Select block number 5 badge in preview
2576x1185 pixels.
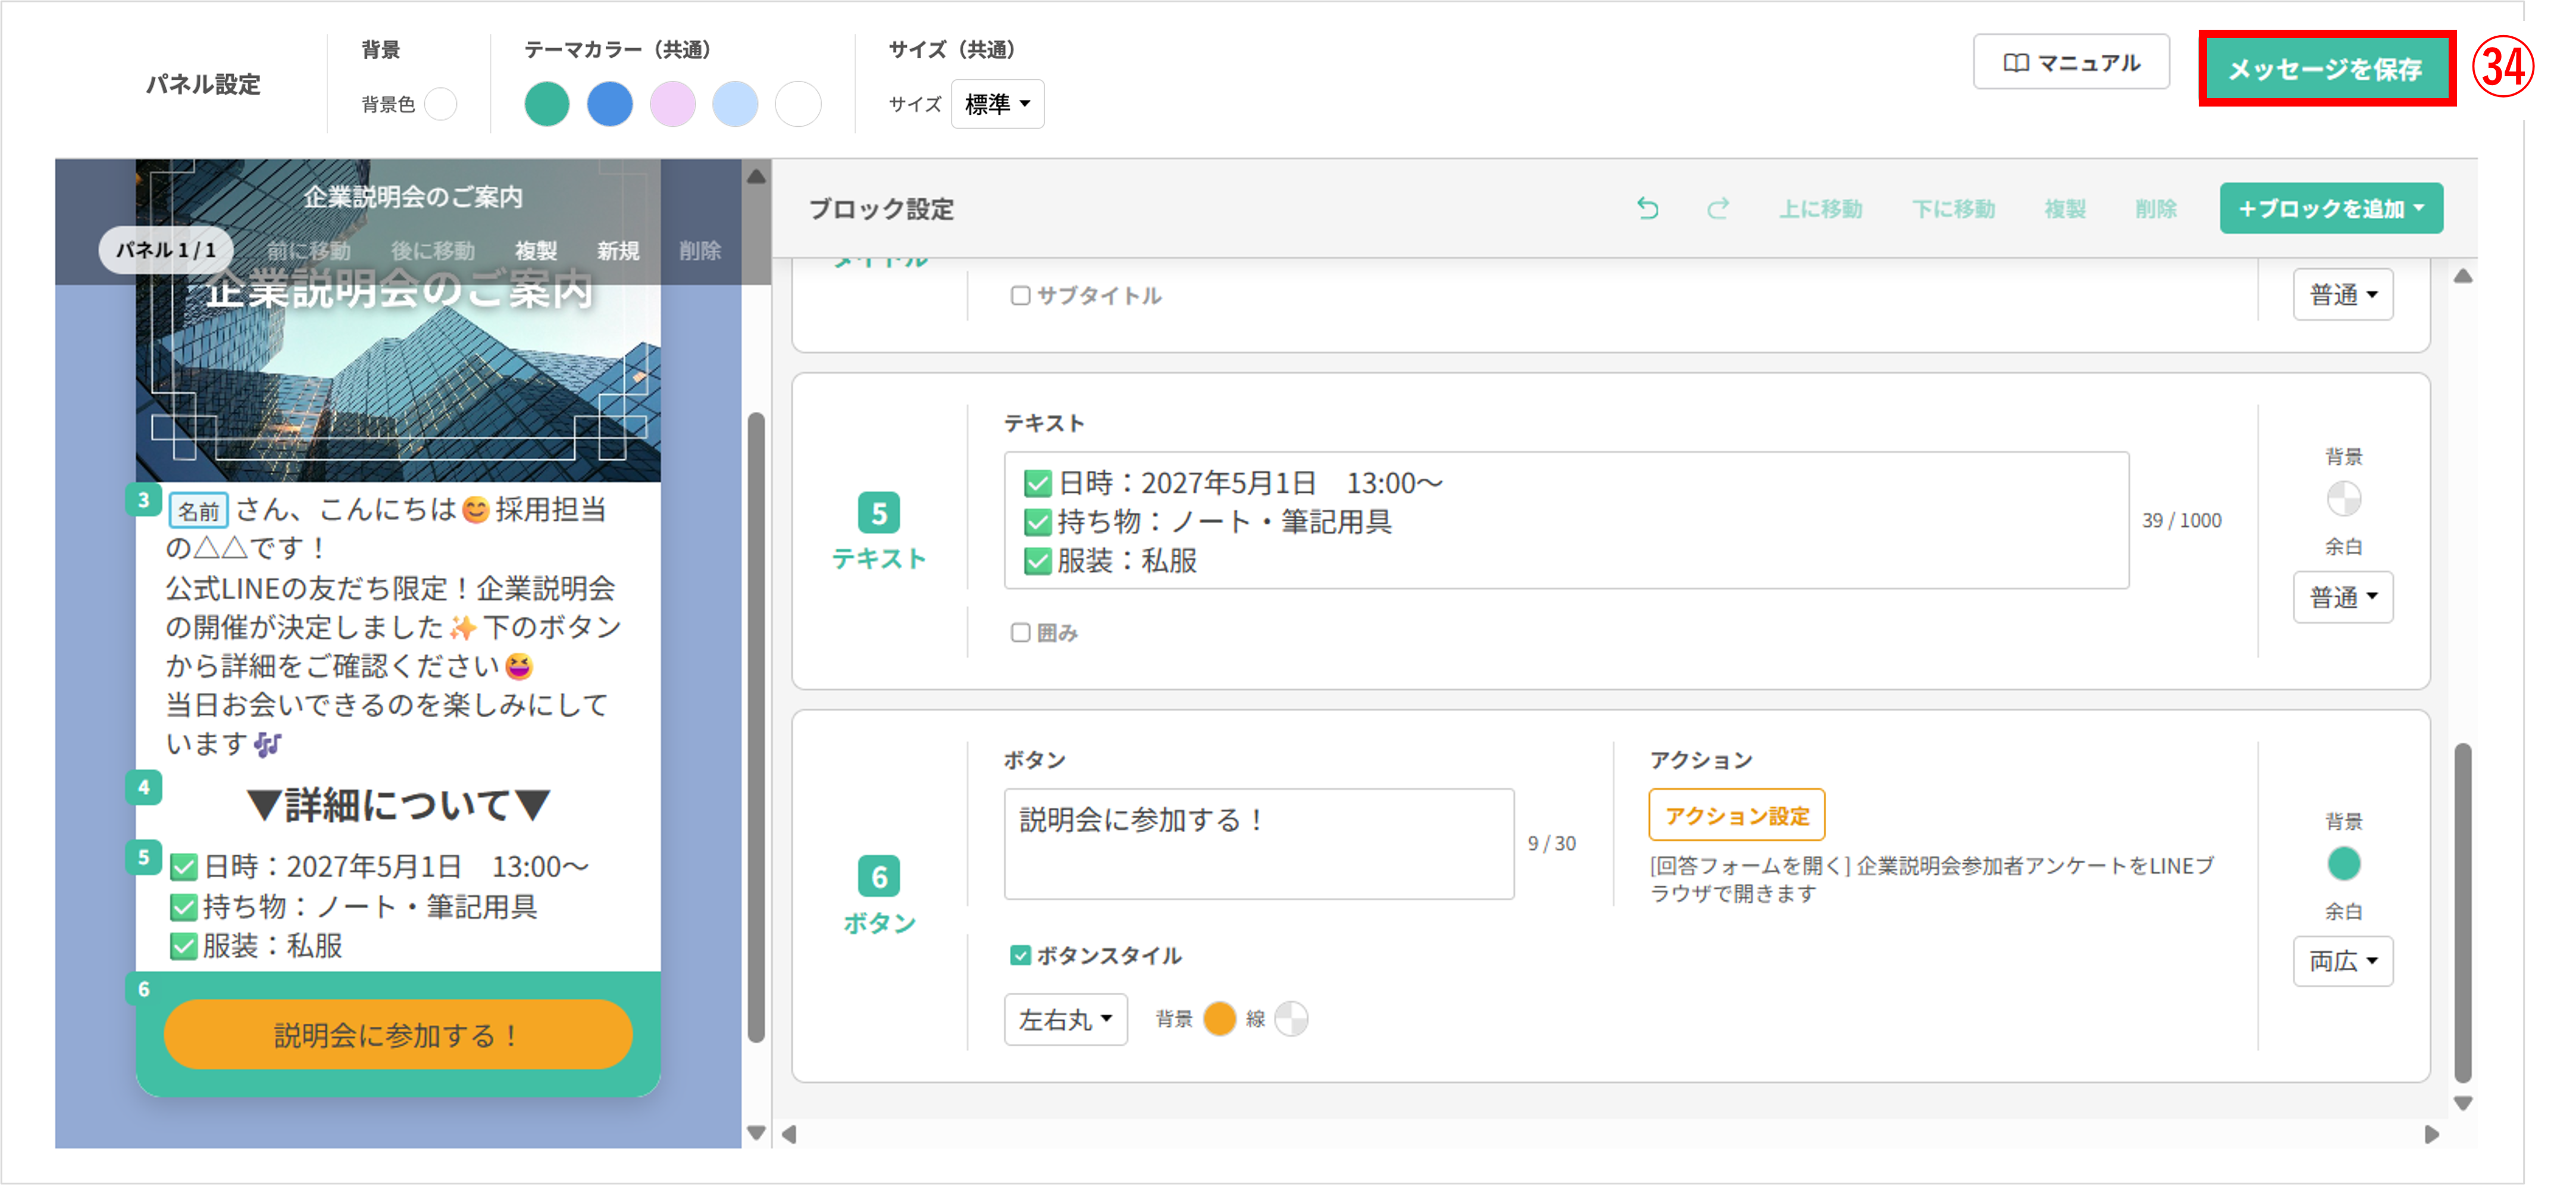144,857
